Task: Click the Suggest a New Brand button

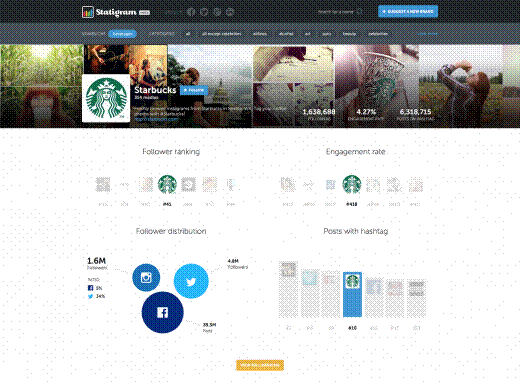Action: (408, 11)
